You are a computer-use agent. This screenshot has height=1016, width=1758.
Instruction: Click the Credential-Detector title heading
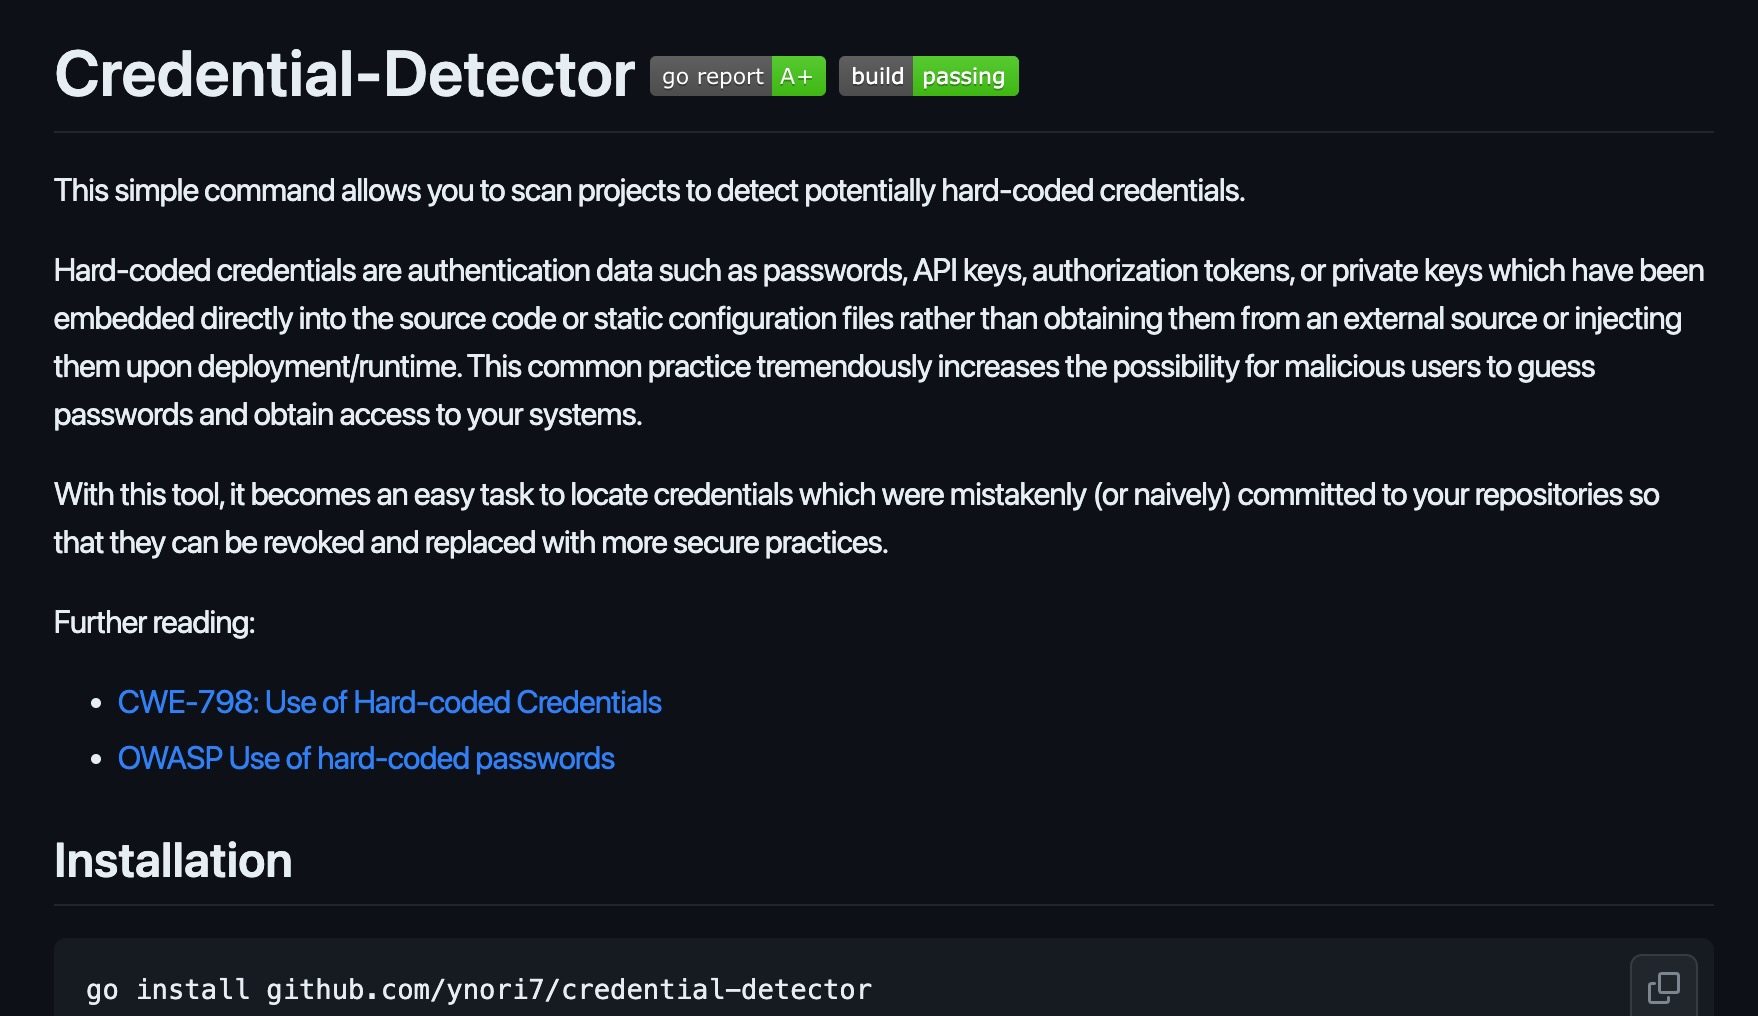[345, 74]
